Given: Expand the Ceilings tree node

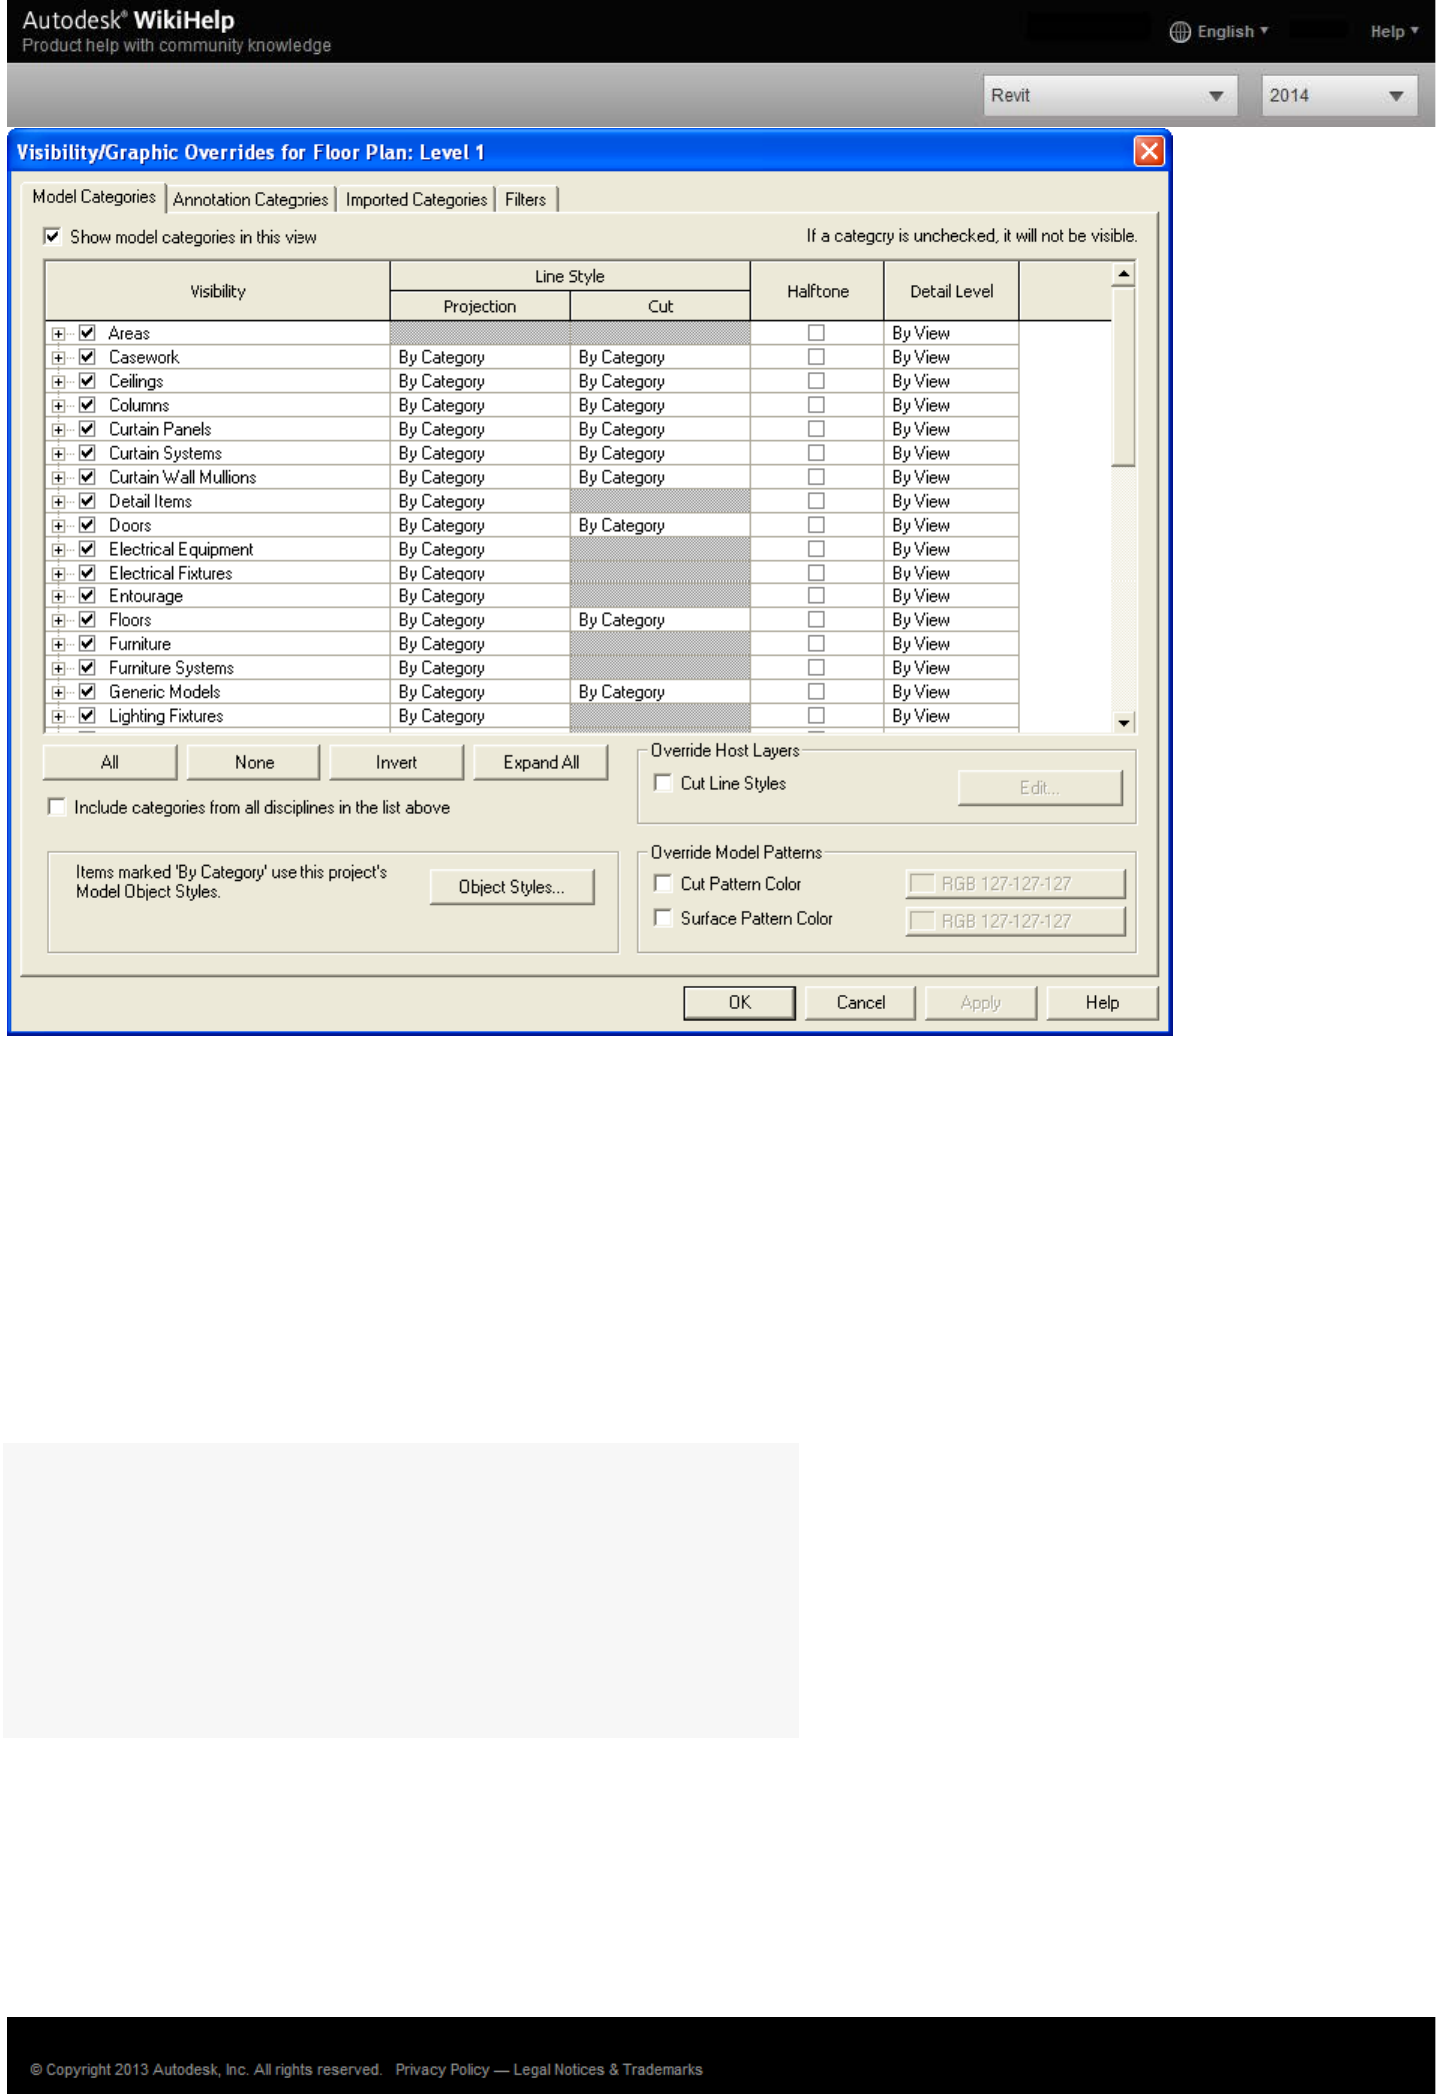Looking at the screenshot, I should [59, 382].
